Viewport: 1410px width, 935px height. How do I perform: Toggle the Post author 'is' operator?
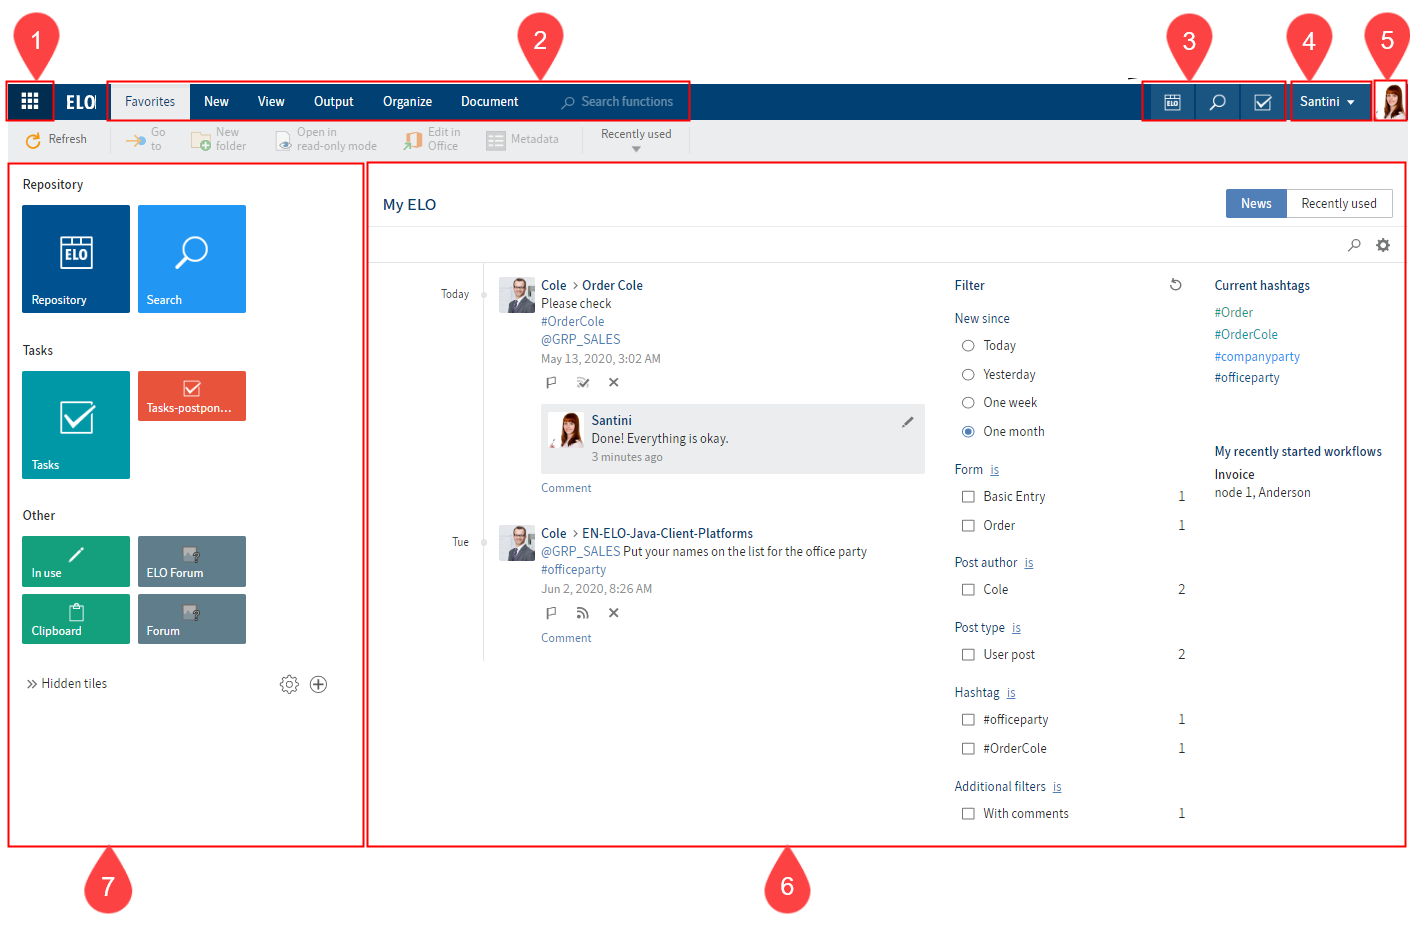tap(1029, 563)
